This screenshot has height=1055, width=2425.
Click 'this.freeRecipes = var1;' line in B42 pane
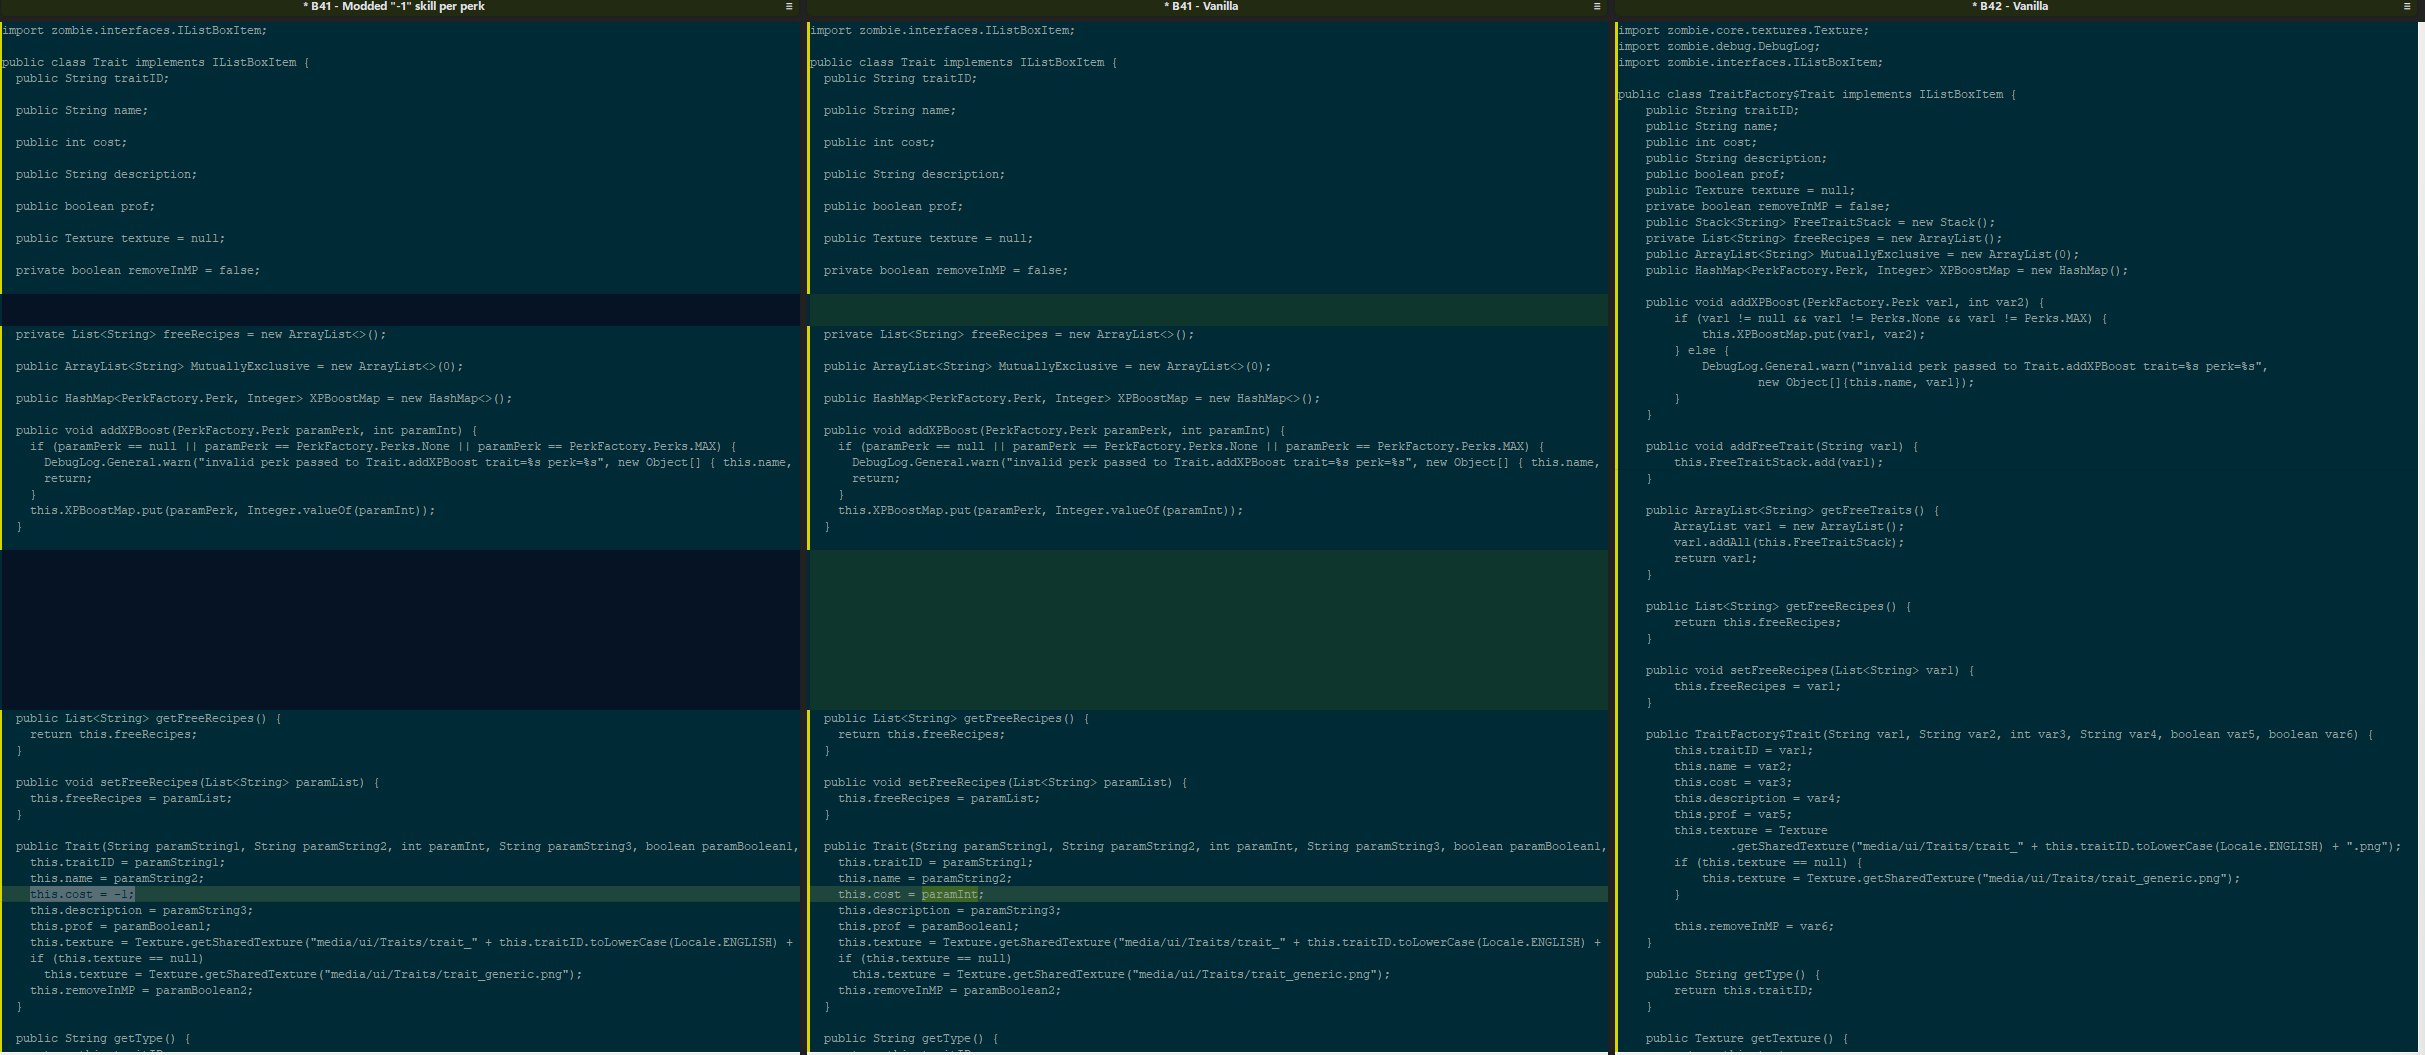click(x=1757, y=686)
